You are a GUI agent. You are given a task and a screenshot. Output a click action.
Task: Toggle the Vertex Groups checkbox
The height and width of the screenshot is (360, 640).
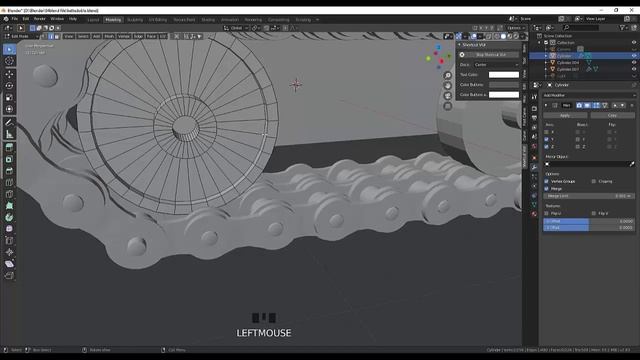pos(547,181)
